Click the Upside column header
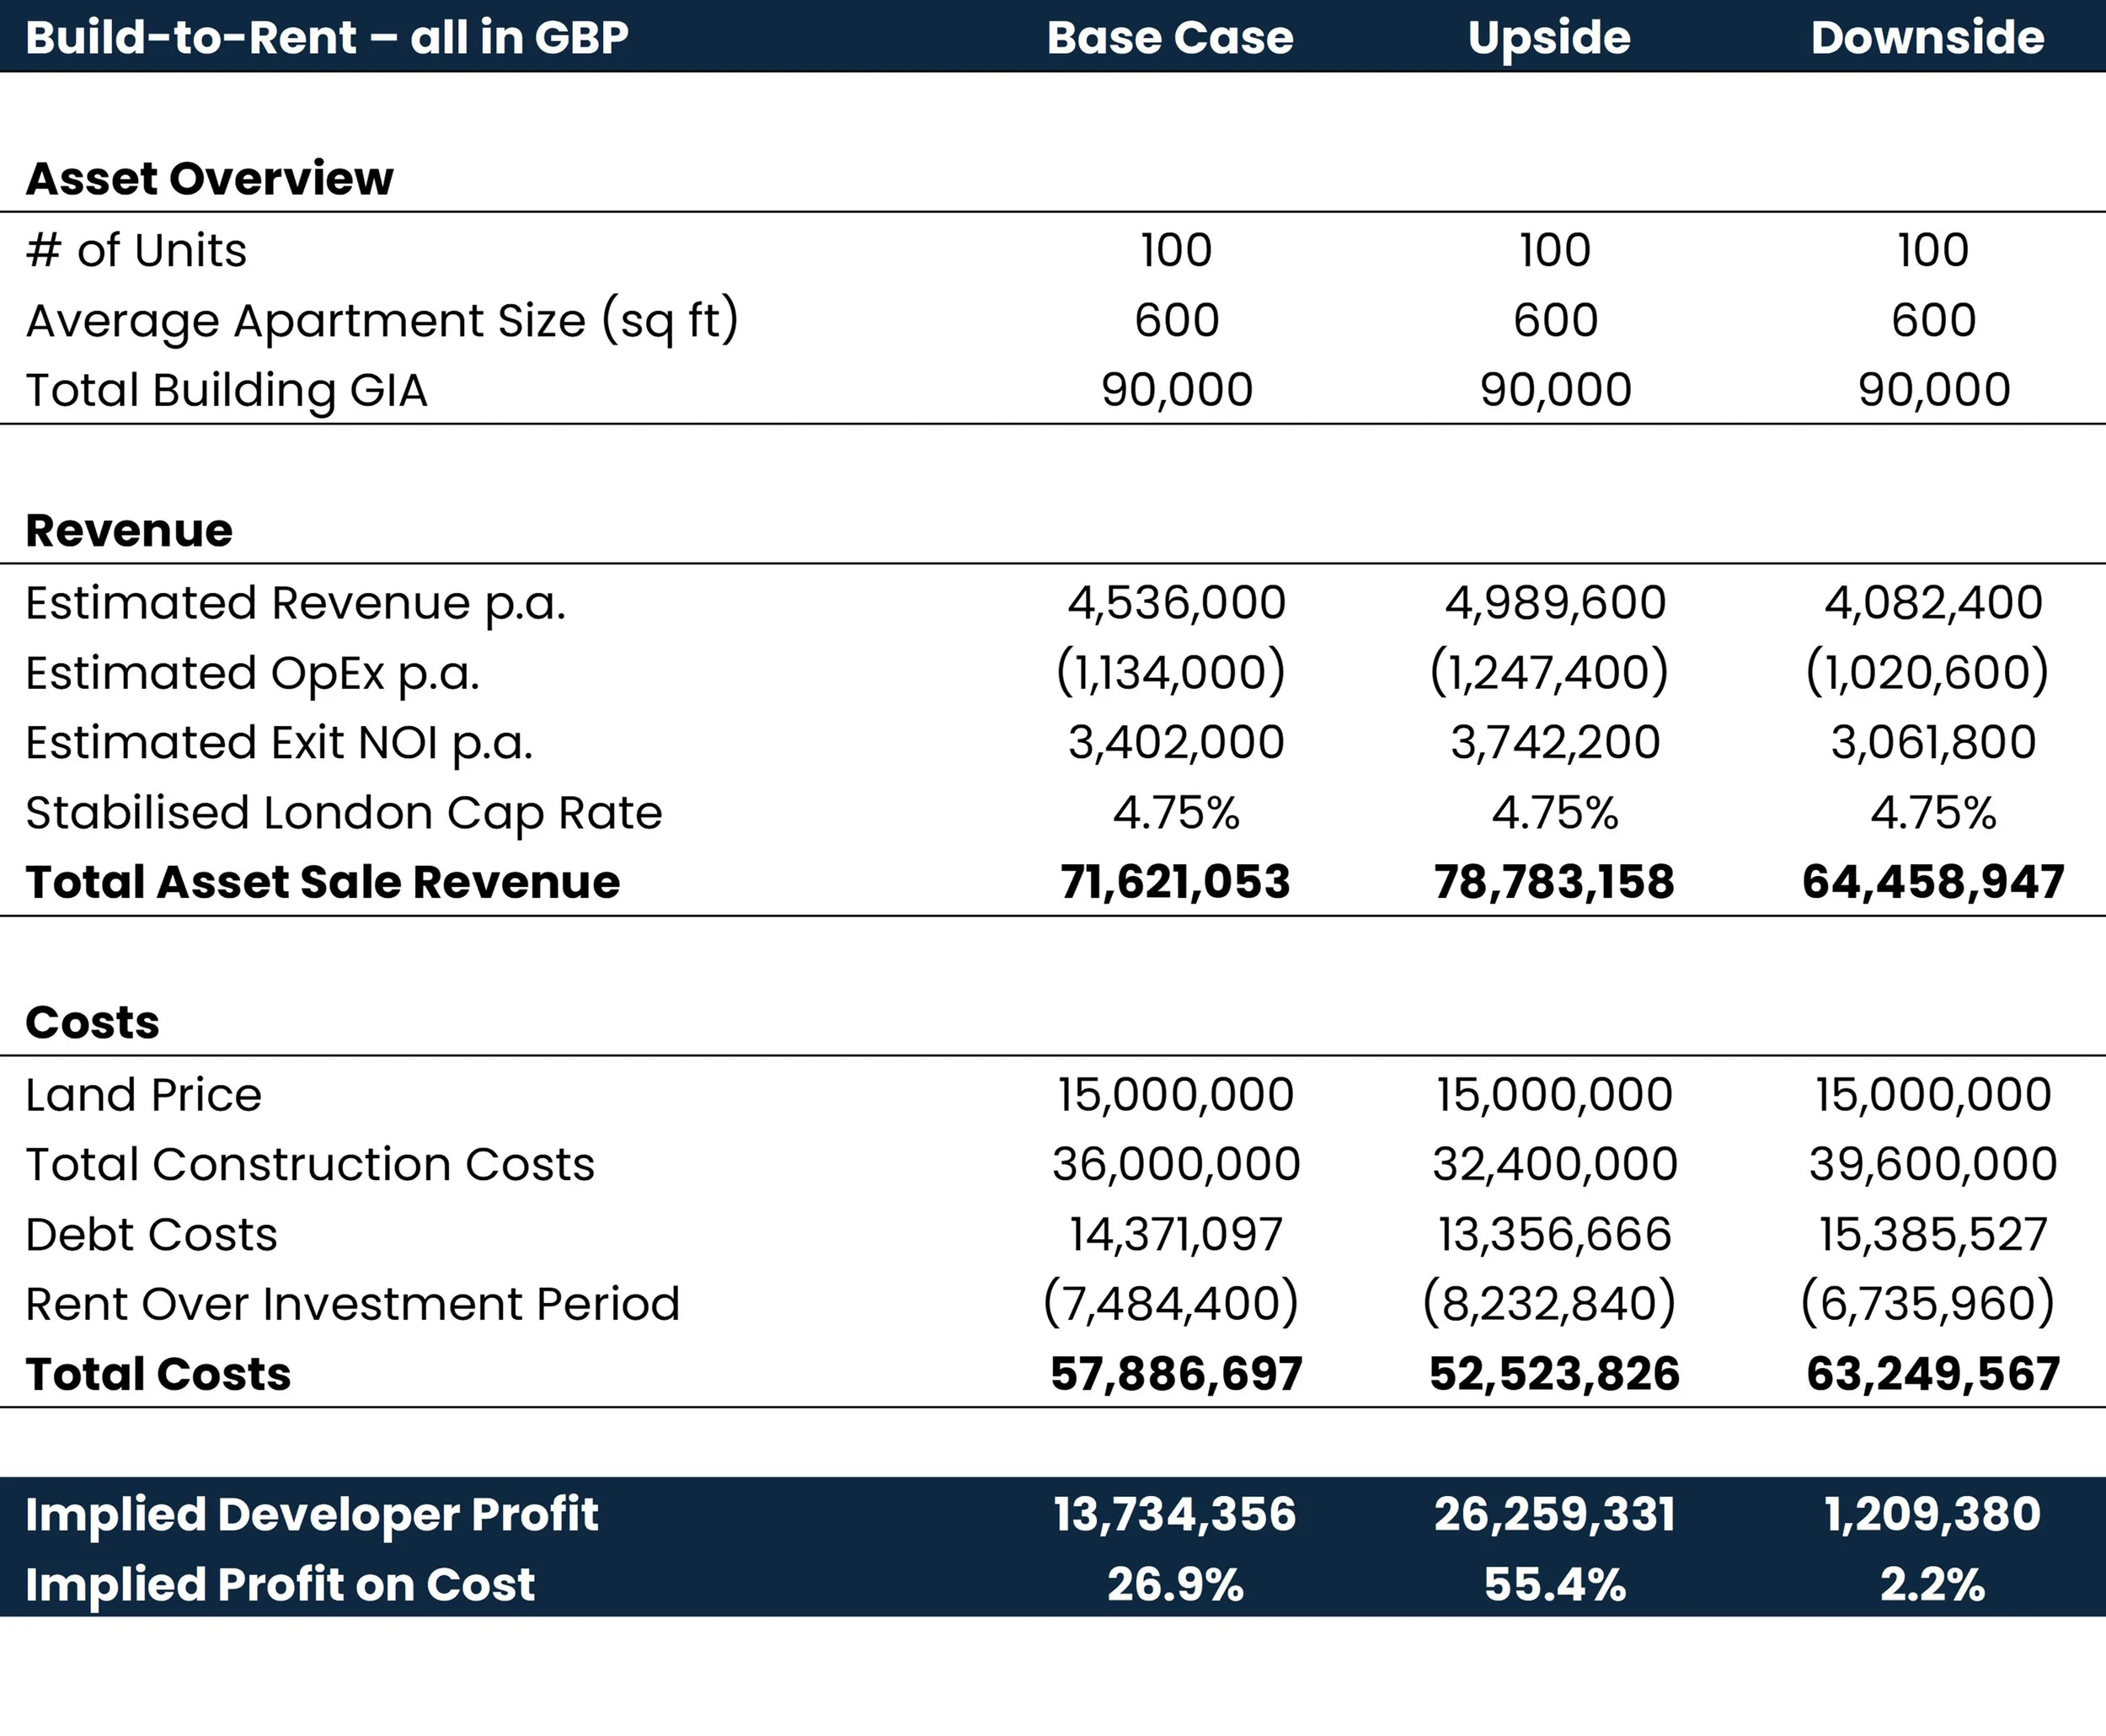Screen dimensions: 2106x1736 pyautogui.click(x=1549, y=37)
